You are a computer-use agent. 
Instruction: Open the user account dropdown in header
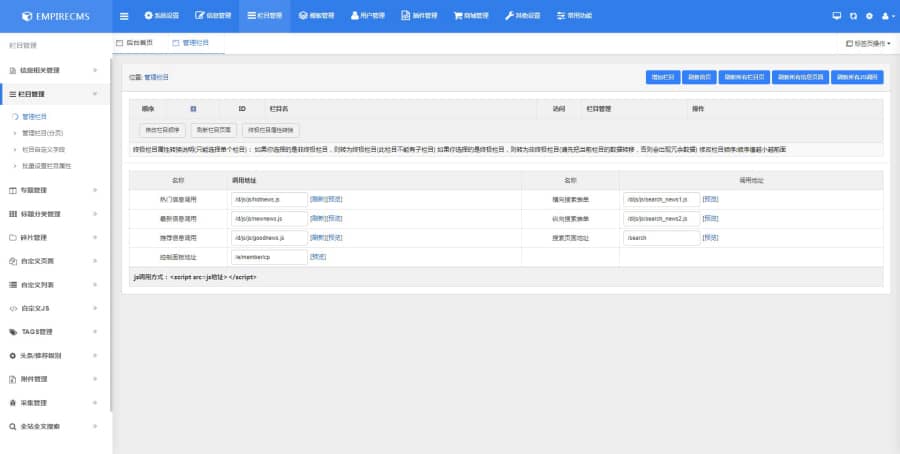(888, 16)
